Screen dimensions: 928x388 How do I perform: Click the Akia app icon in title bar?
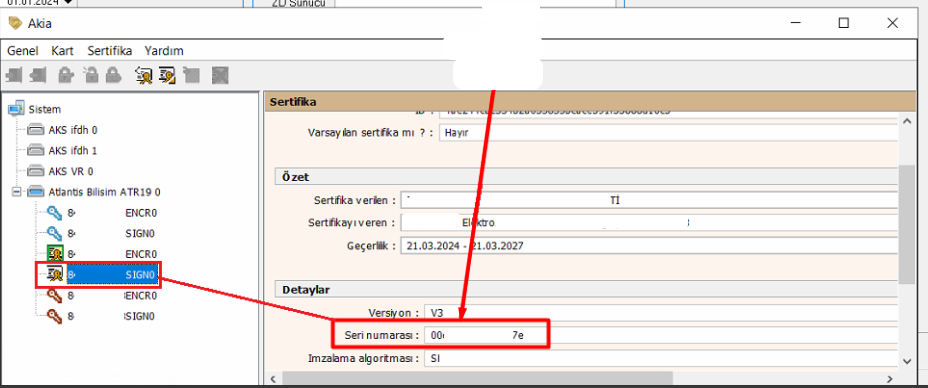point(15,24)
